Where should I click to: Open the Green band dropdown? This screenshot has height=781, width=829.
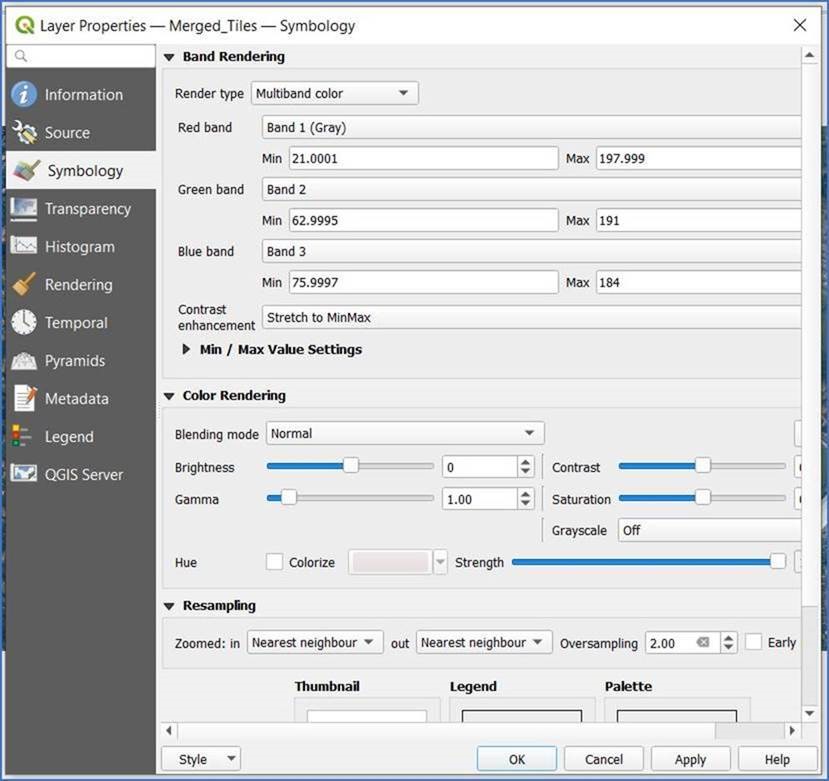pos(531,189)
